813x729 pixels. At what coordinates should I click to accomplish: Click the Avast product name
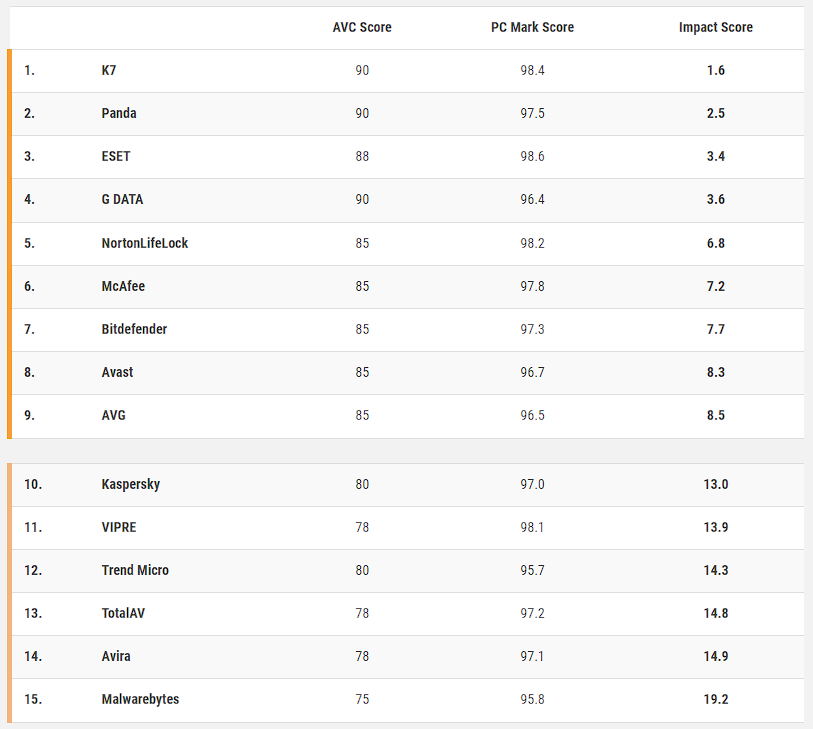pos(117,372)
